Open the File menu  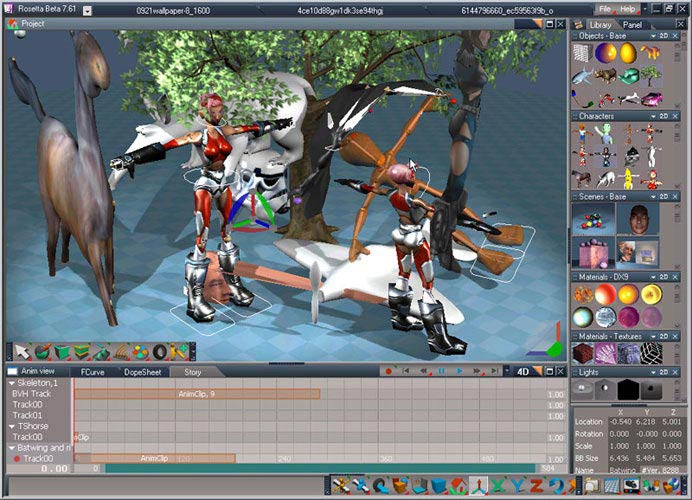click(x=606, y=8)
